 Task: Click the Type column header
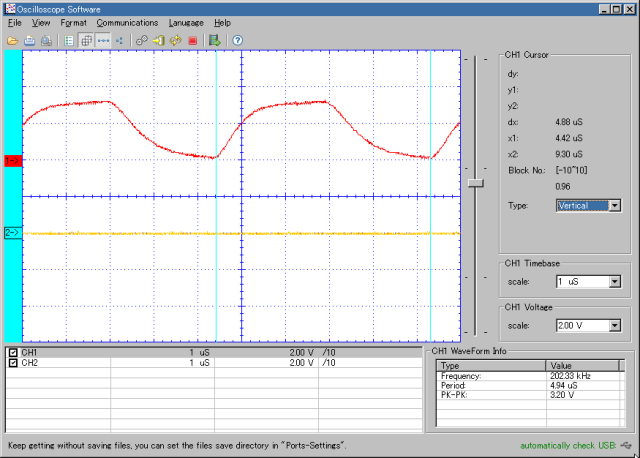click(x=491, y=365)
